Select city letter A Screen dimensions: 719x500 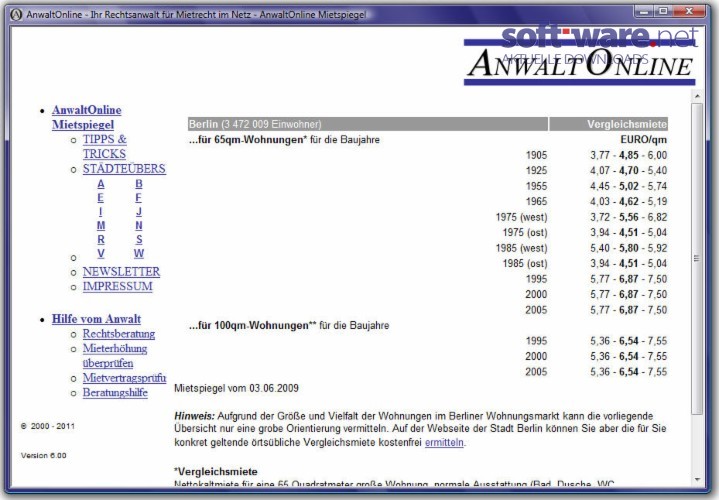click(x=101, y=184)
